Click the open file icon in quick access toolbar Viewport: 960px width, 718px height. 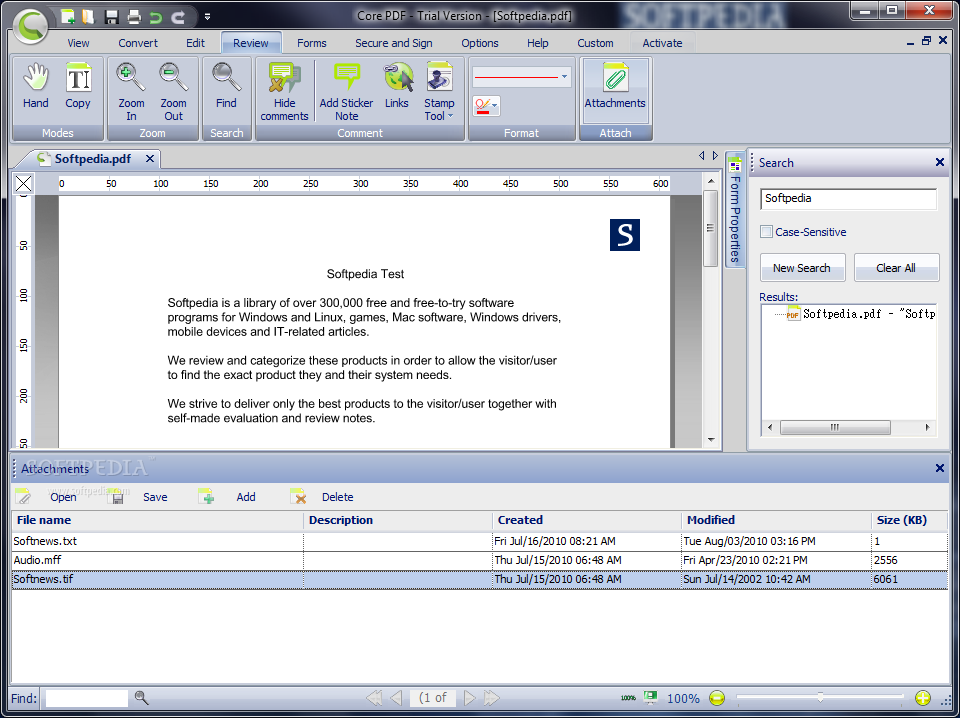click(x=89, y=17)
